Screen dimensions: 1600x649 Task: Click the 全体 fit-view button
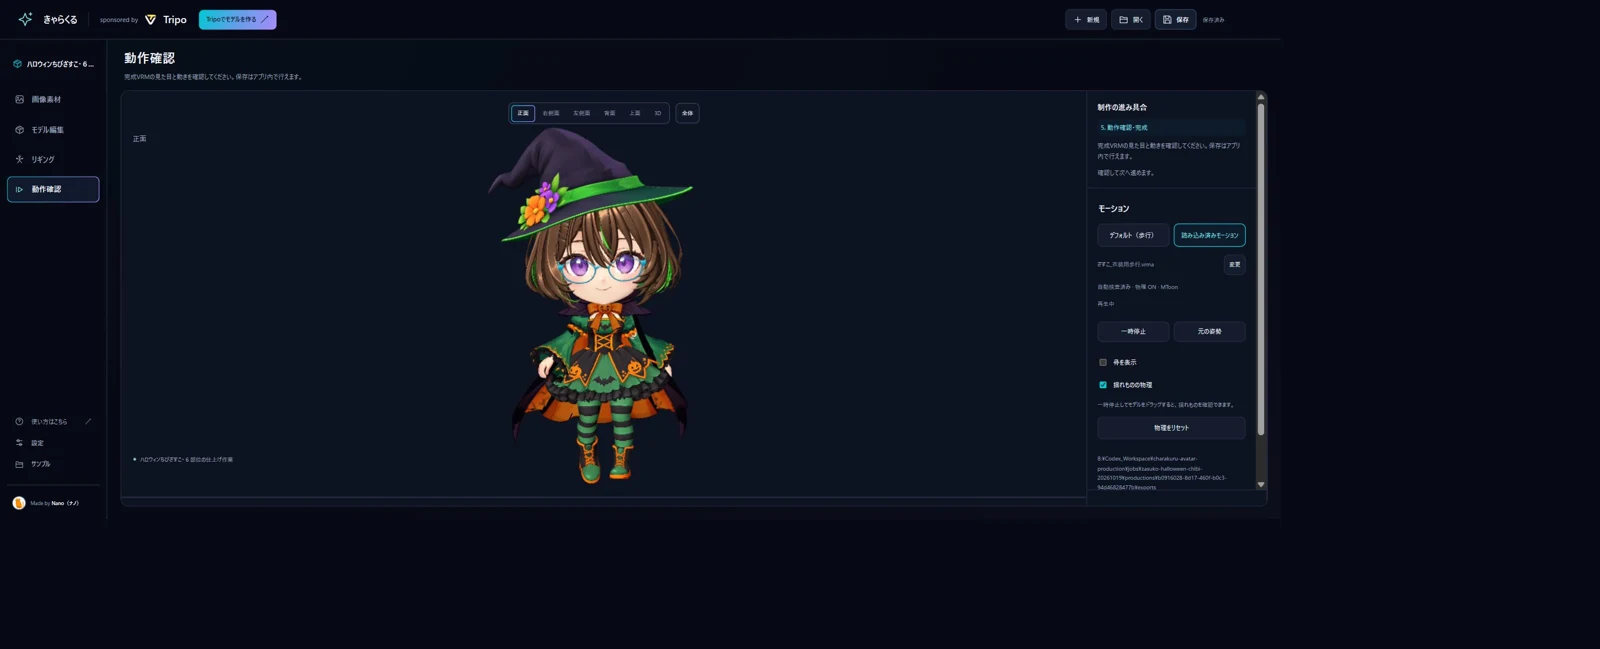[x=687, y=113]
